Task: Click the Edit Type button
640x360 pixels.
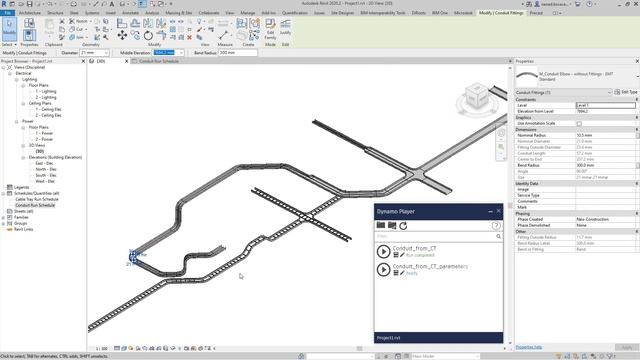Action: click(626, 92)
